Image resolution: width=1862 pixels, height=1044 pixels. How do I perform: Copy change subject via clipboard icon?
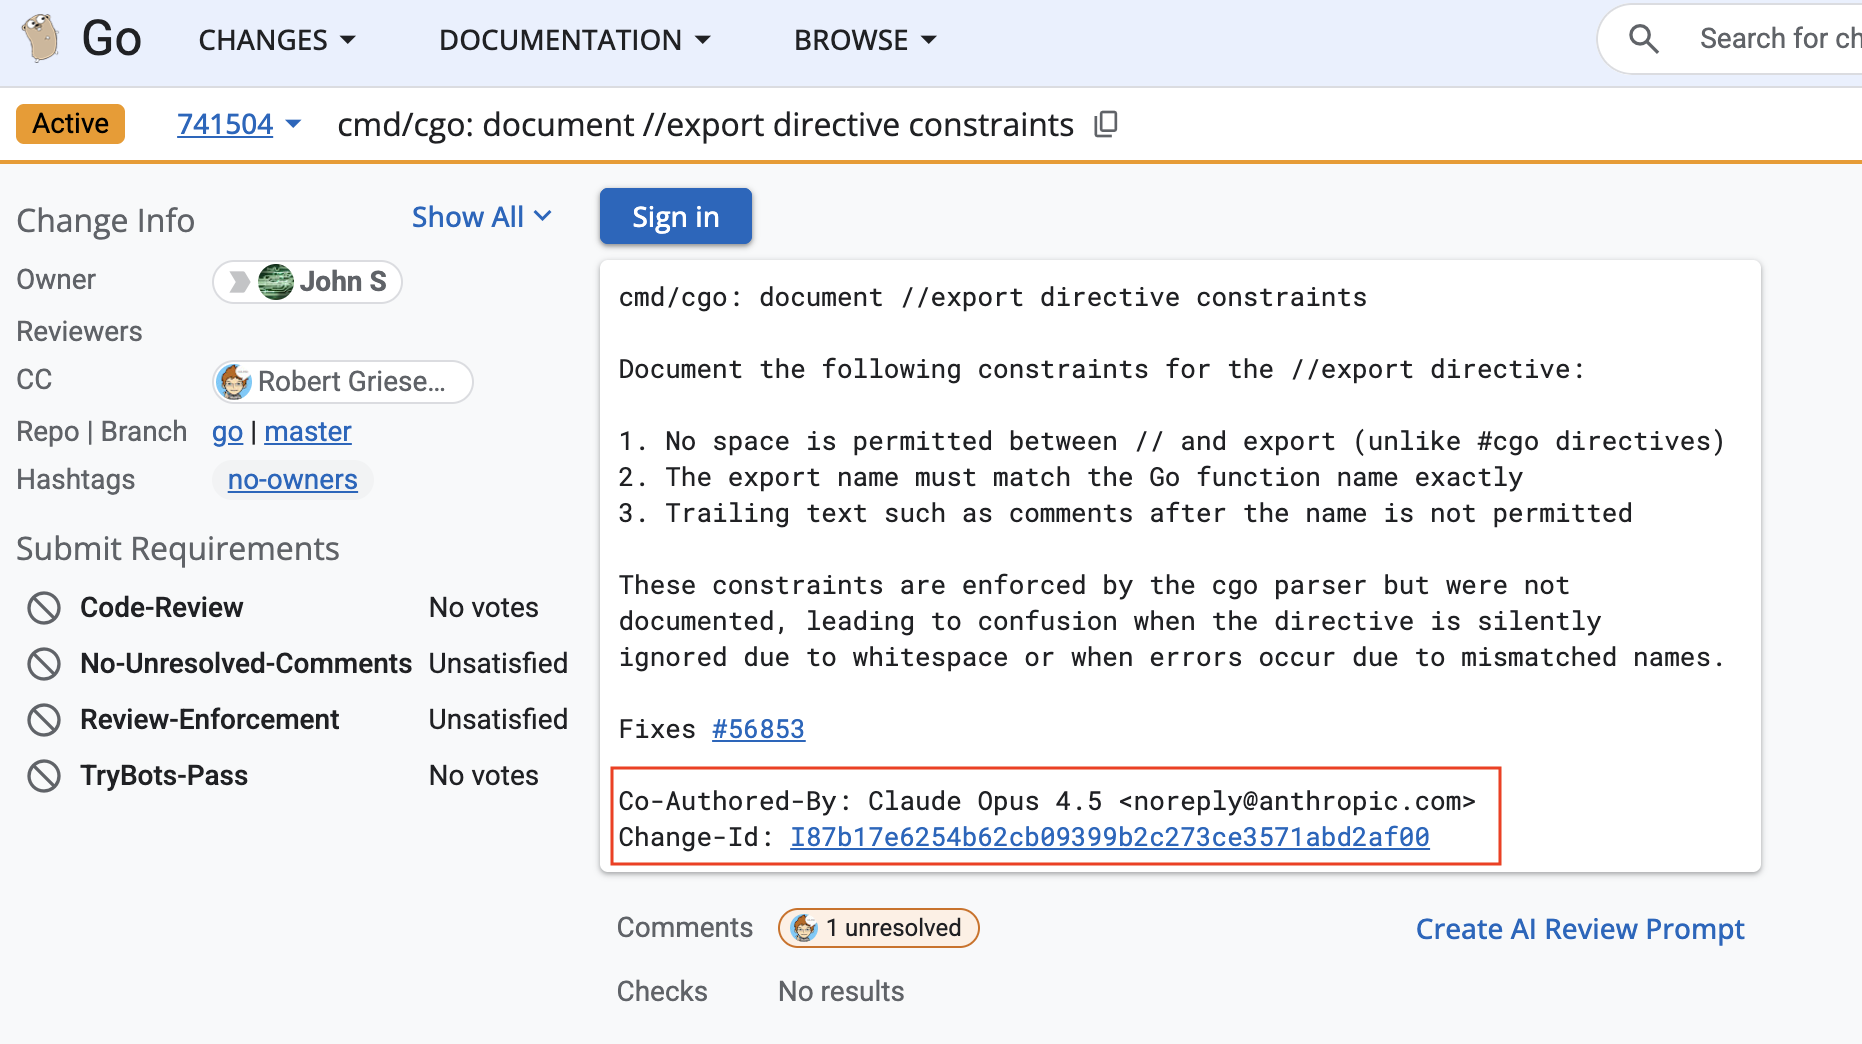[x=1105, y=124]
